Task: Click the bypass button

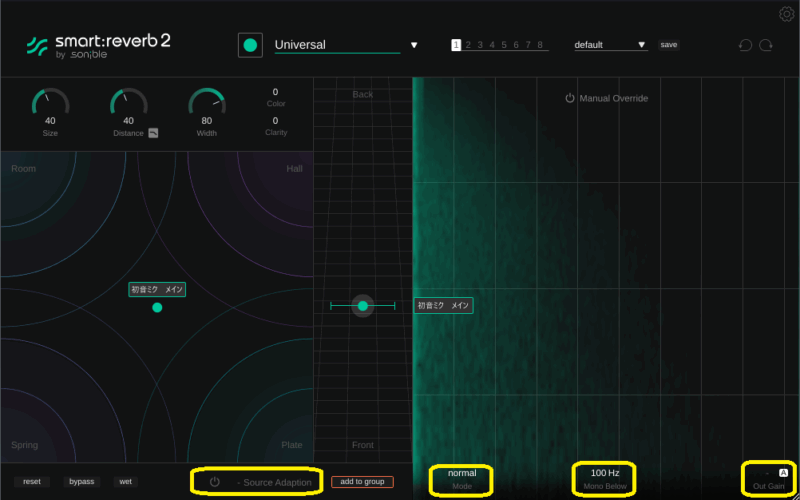Action: (82, 482)
